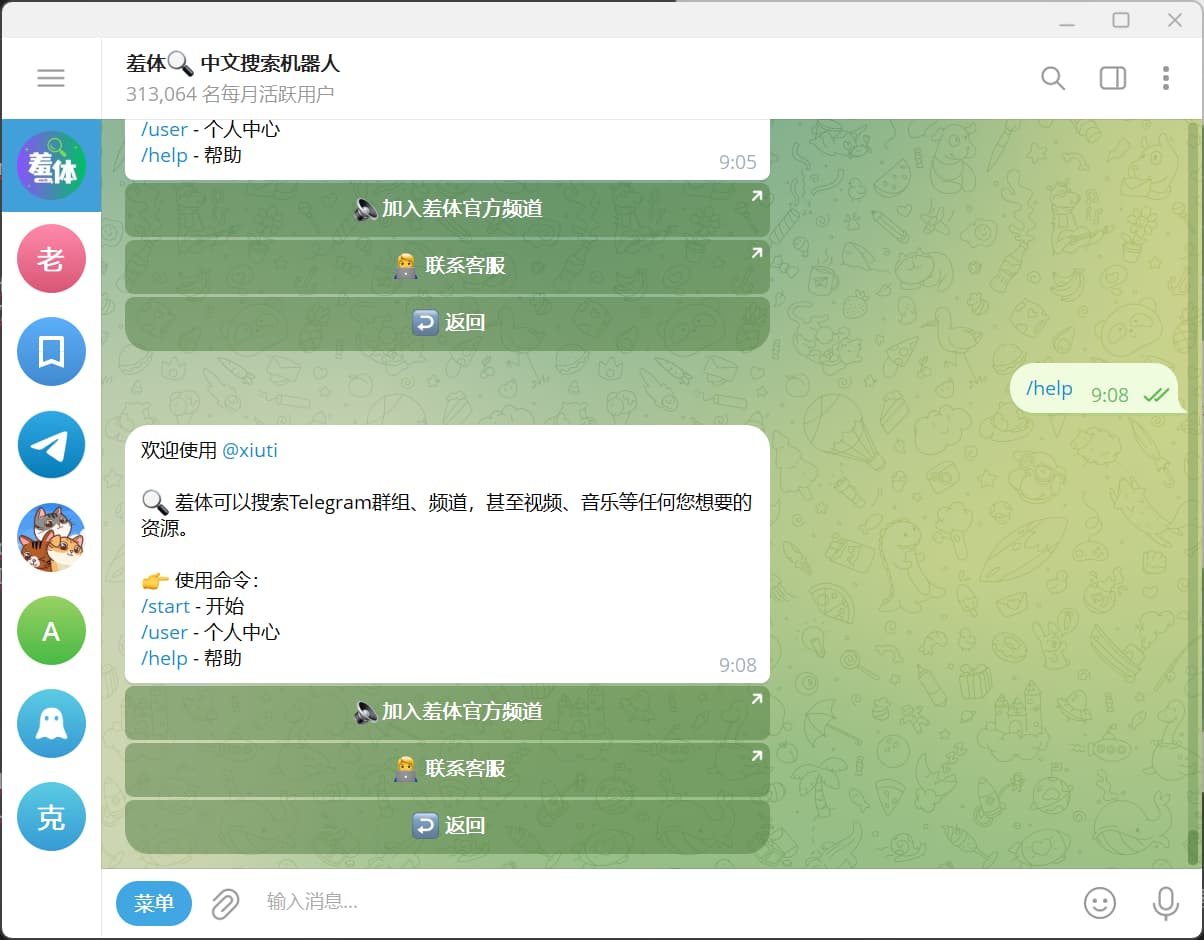The width and height of the screenshot is (1204, 940).
Task: Open the hamburger main menu
Action: (51, 78)
